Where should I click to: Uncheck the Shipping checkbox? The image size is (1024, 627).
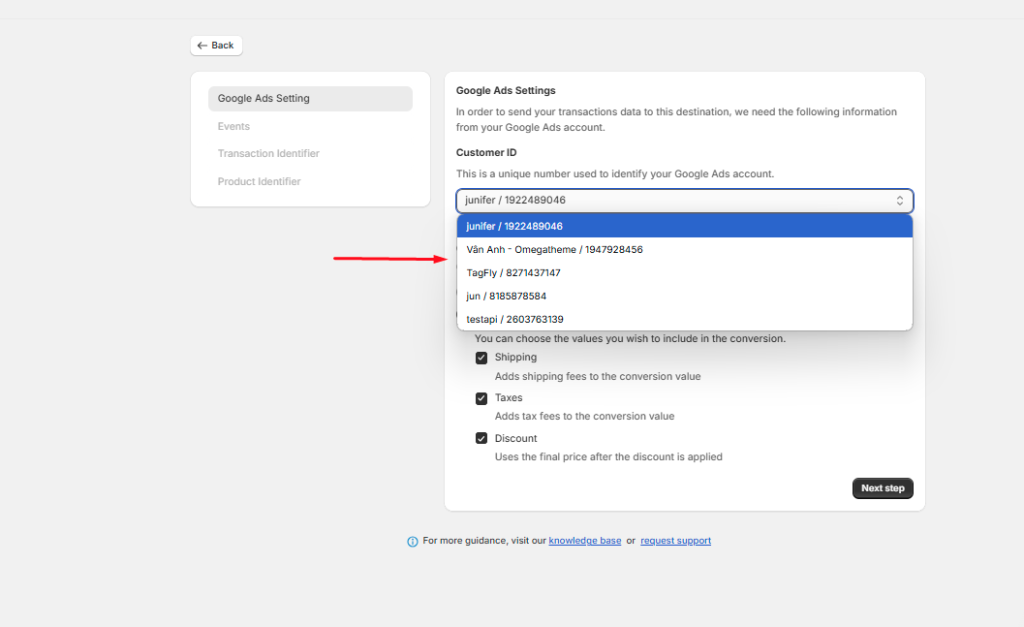pyautogui.click(x=481, y=358)
